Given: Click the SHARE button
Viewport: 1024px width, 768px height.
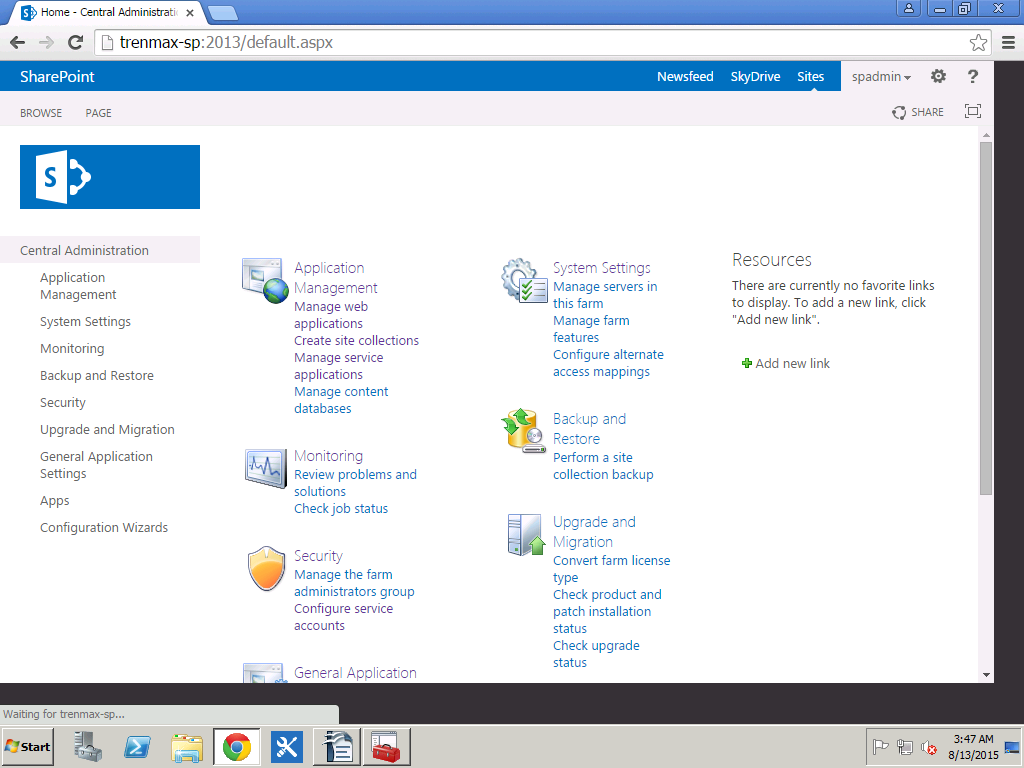Looking at the screenshot, I should 918,112.
